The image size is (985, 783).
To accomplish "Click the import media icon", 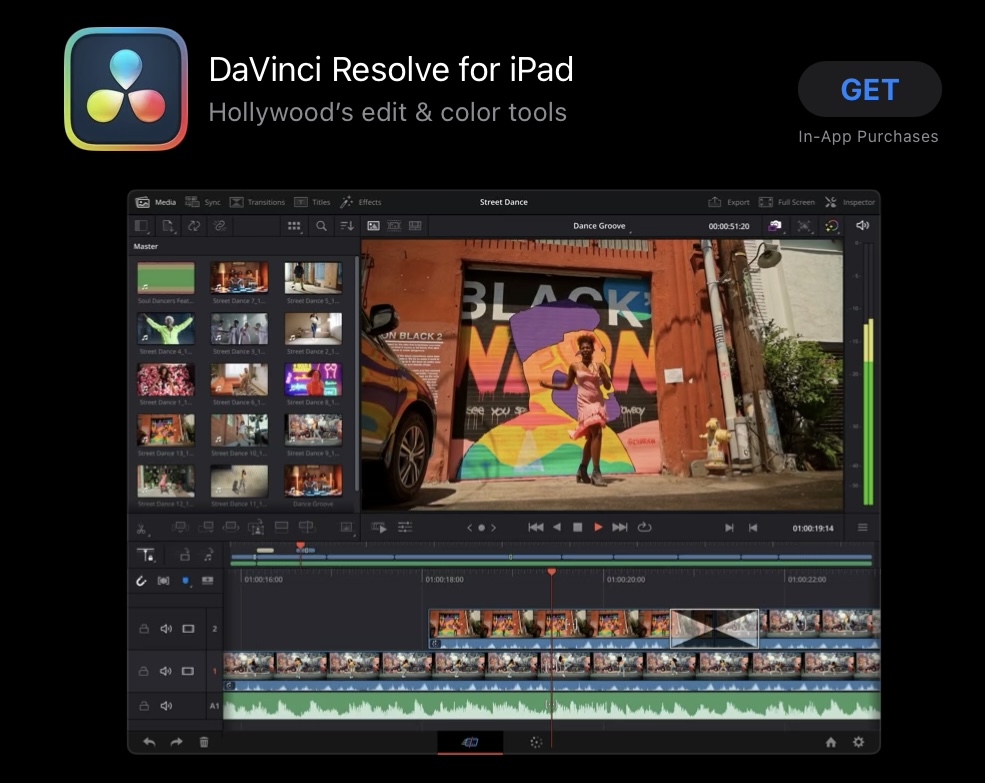I will click(168, 226).
